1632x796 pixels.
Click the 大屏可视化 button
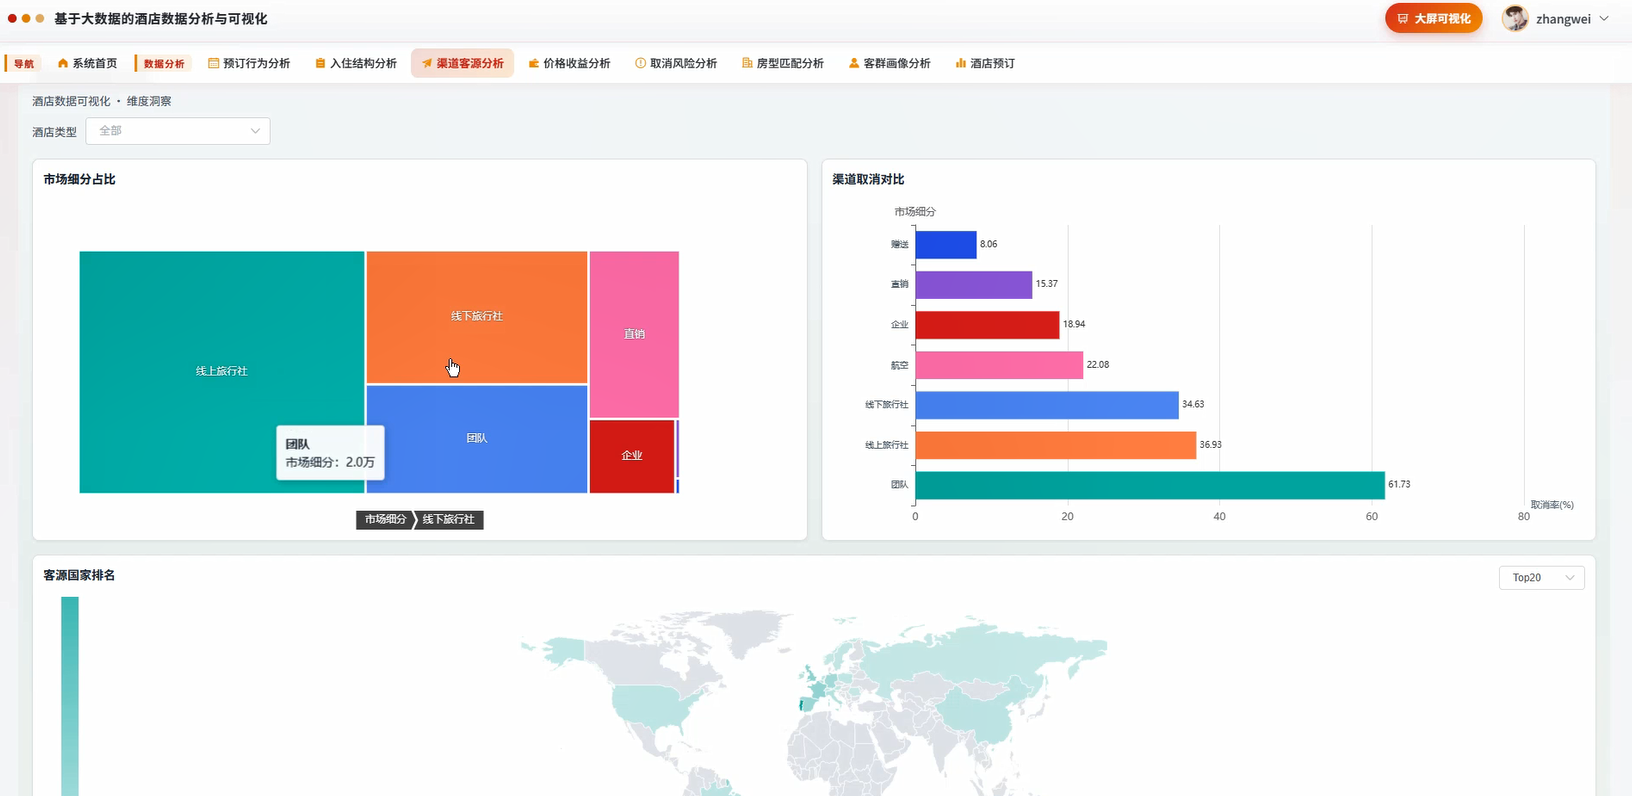pyautogui.click(x=1433, y=18)
